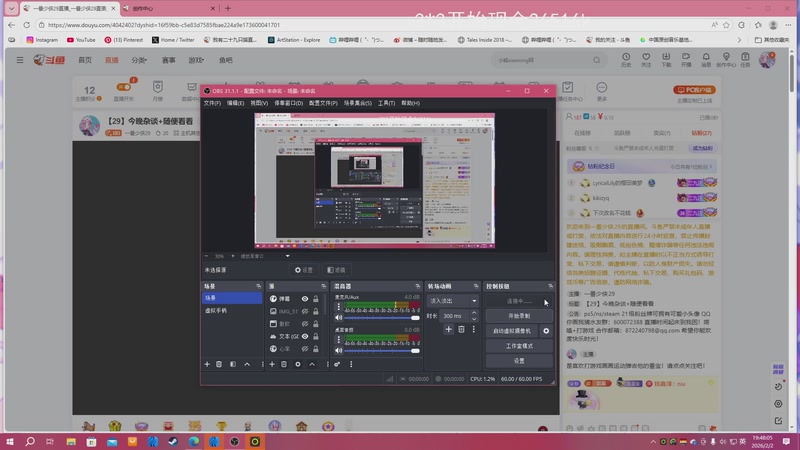This screenshot has height=450, width=800.
Task: Show more bookmarks with overflow chevron
Action: 739,40
